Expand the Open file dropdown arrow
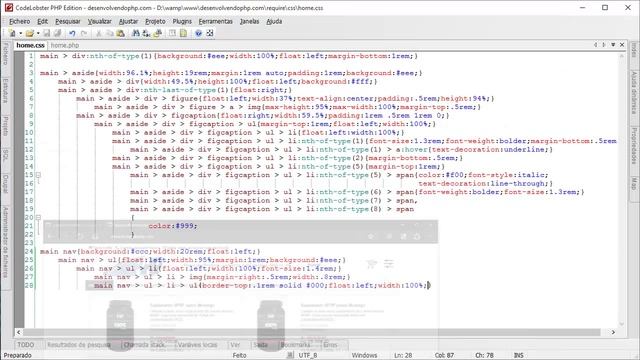Viewport: 640px width, 360px height. point(38,33)
